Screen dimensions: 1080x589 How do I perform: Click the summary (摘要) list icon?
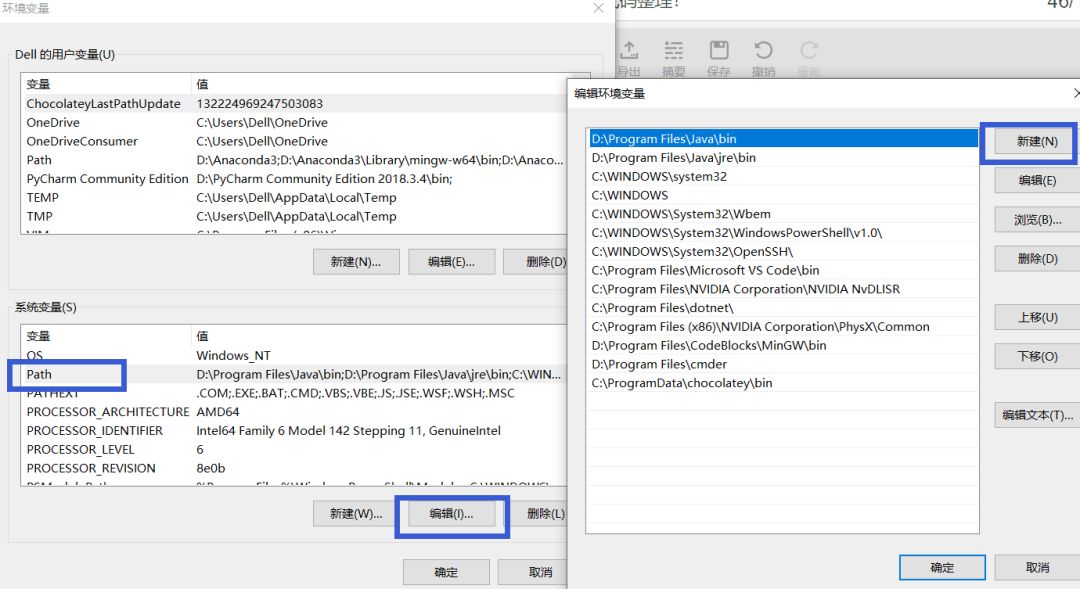click(x=674, y=52)
